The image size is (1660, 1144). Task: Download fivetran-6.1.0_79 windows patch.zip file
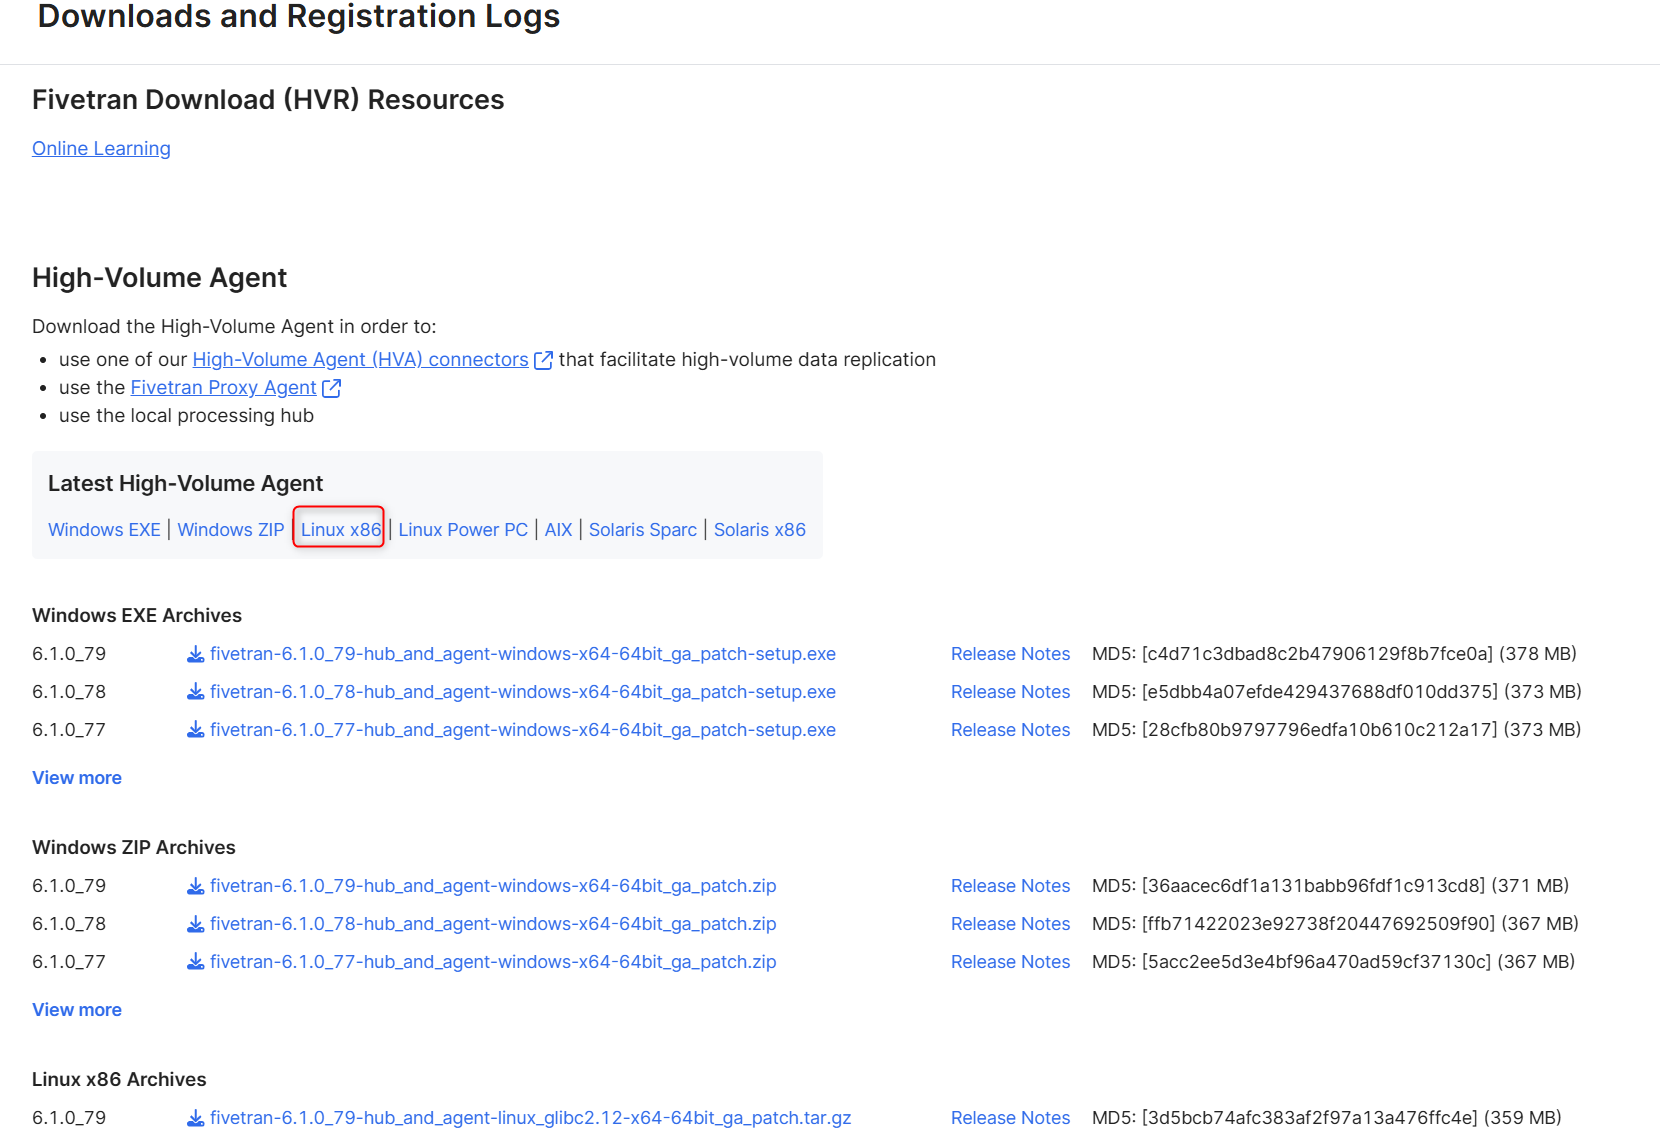493,886
